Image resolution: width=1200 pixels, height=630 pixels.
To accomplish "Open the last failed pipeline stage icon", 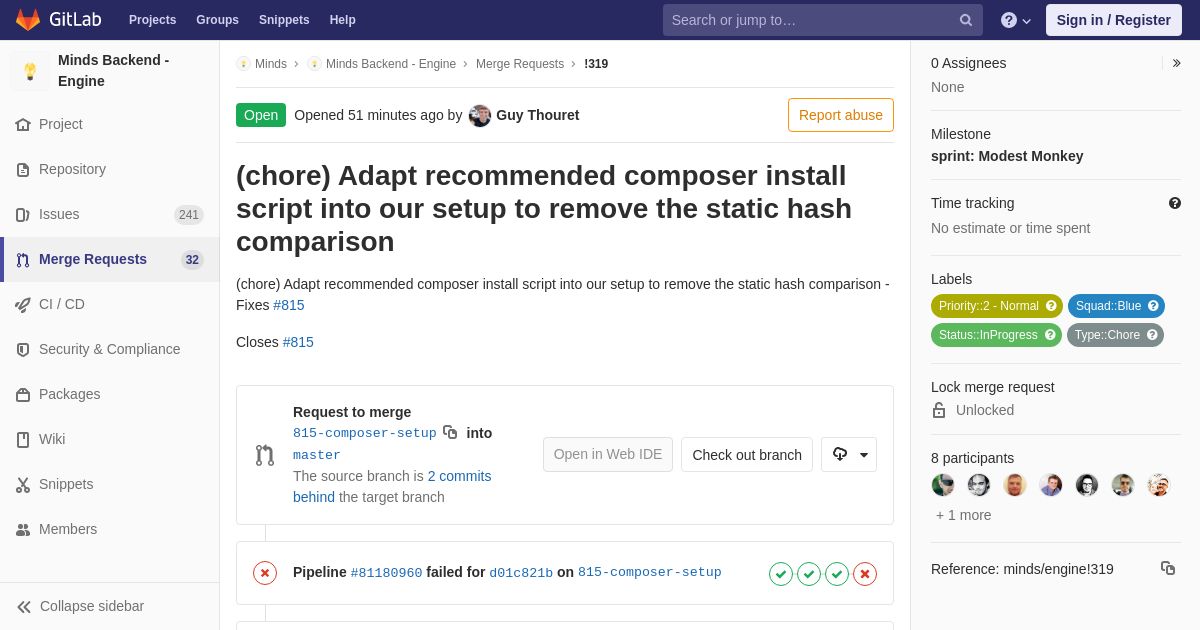I will coord(865,574).
